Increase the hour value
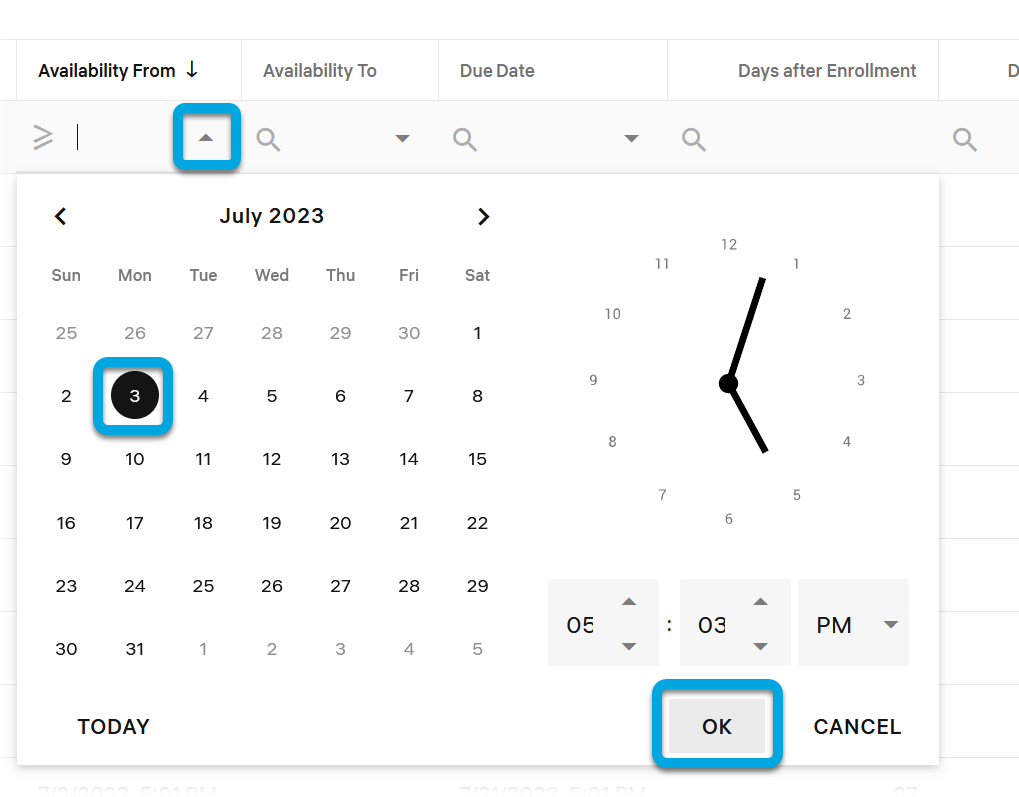Image resolution: width=1019 pixels, height=797 pixels. pyautogui.click(x=629, y=602)
